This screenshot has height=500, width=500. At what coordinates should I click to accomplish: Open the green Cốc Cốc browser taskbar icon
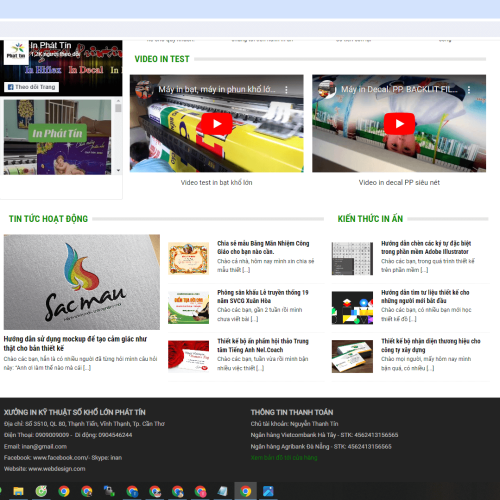[x=41, y=491]
